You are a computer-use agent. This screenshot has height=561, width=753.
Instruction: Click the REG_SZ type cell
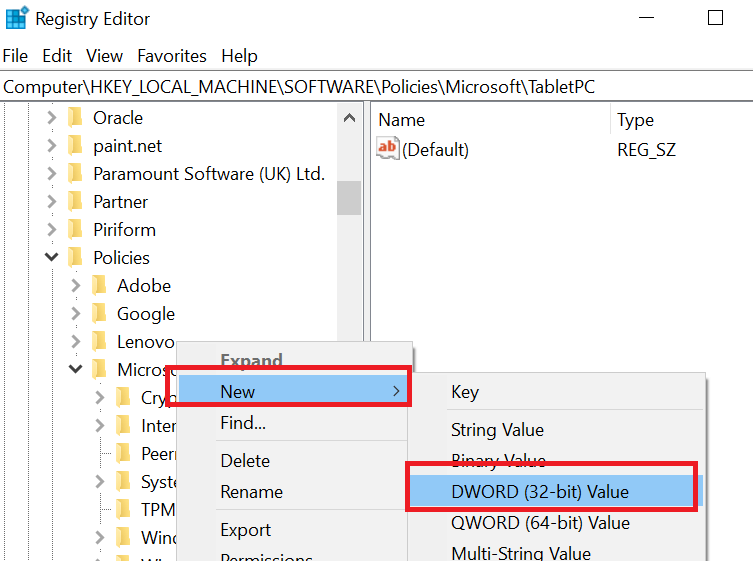tap(646, 150)
